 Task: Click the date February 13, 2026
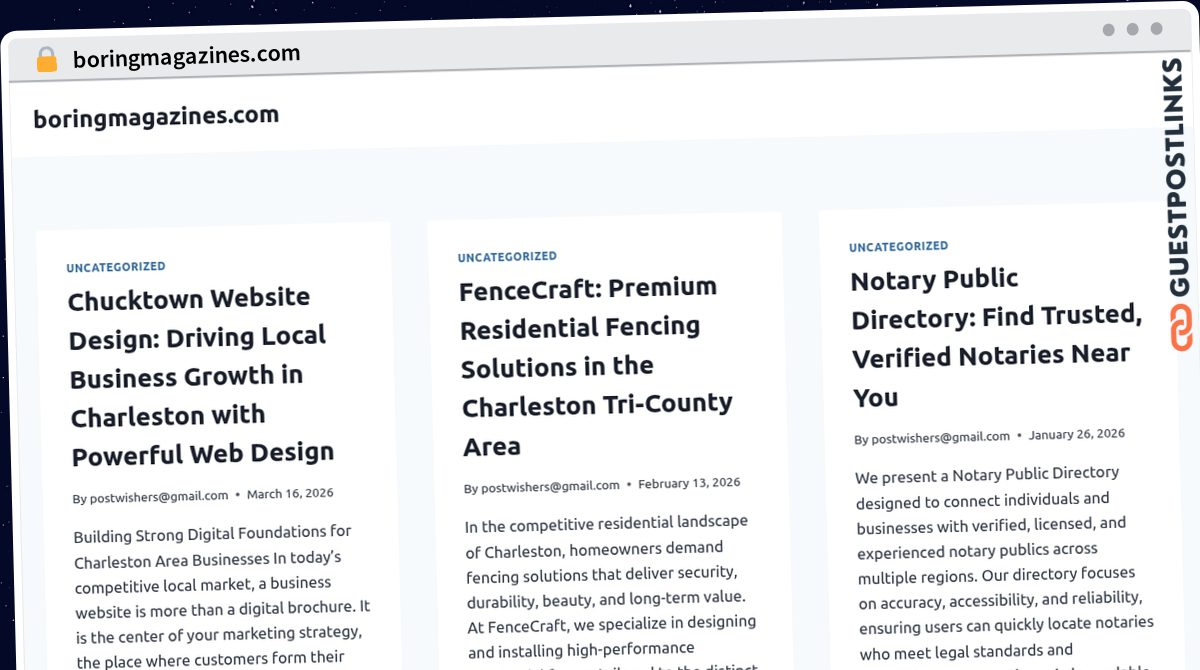point(689,483)
